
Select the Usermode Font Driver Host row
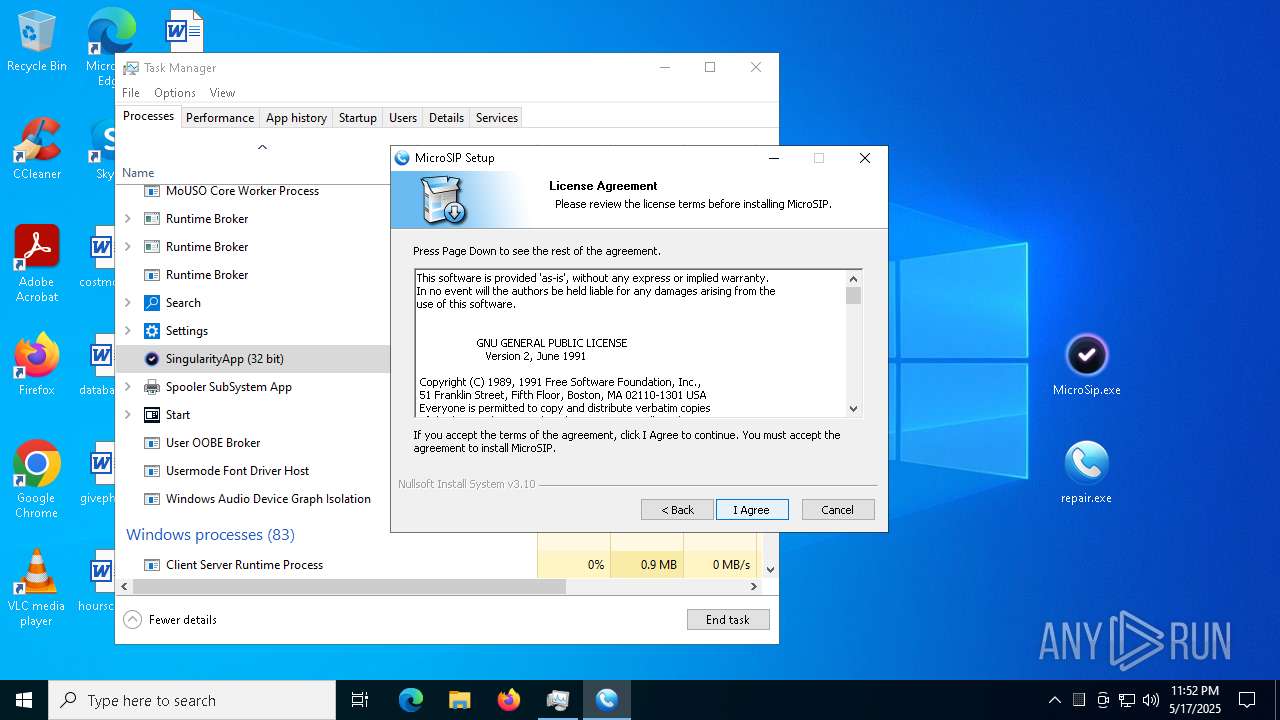tap(253, 471)
